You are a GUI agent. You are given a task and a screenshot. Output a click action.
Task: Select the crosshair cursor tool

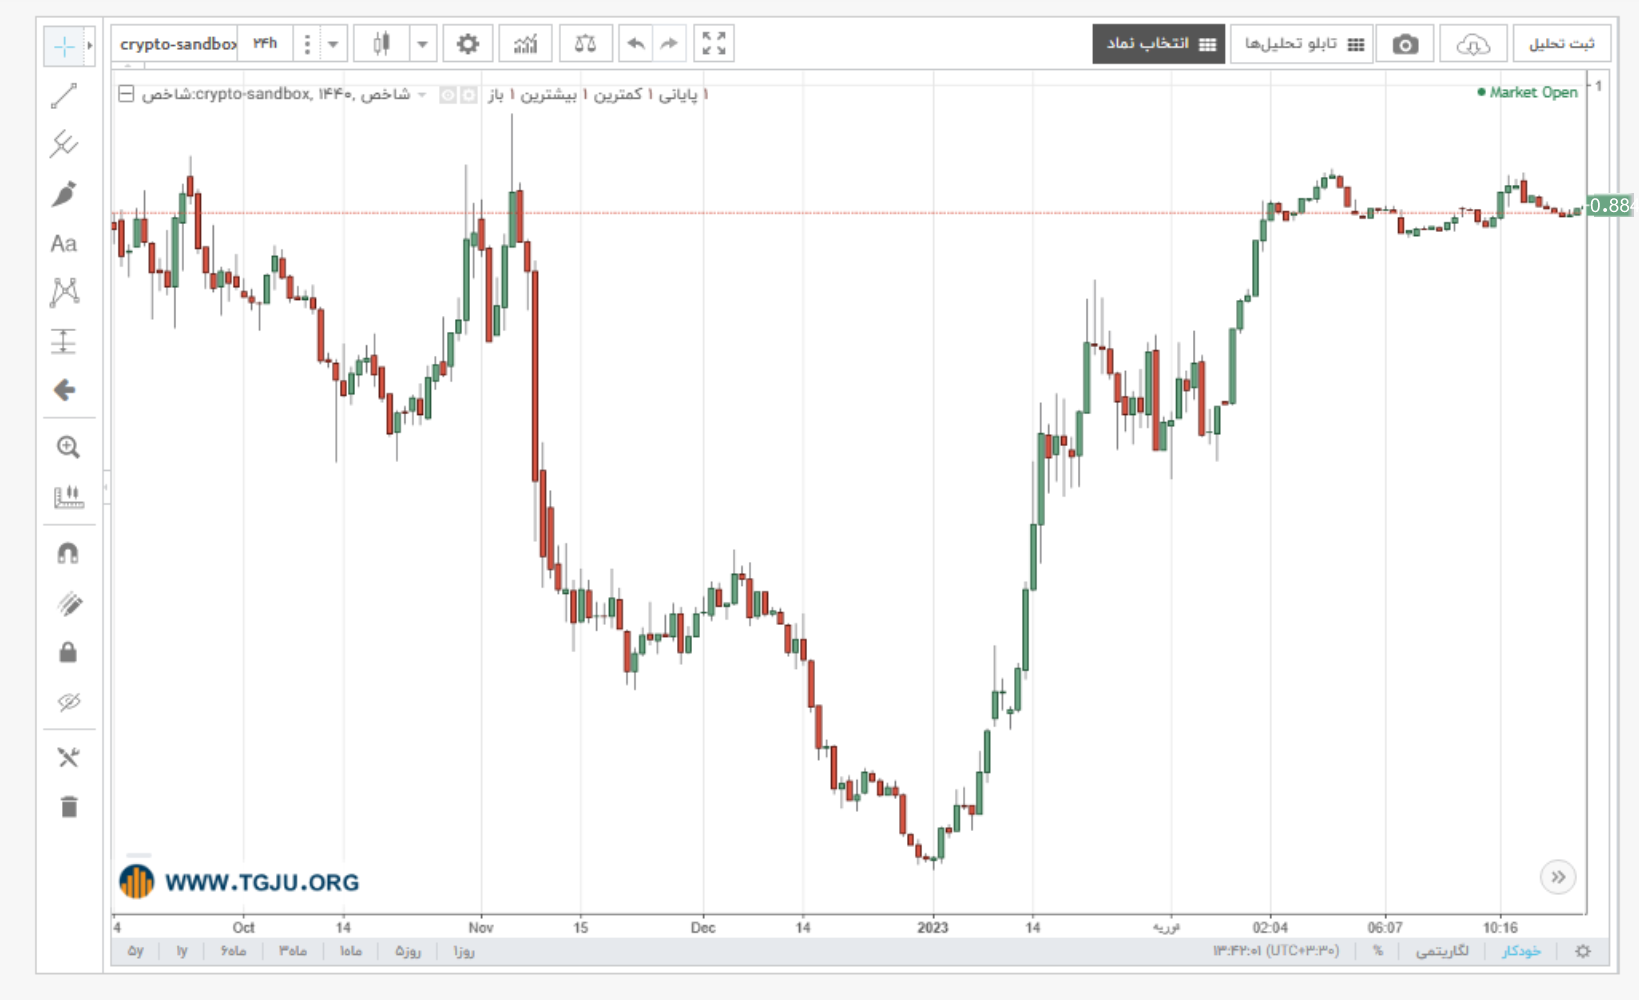coord(63,46)
